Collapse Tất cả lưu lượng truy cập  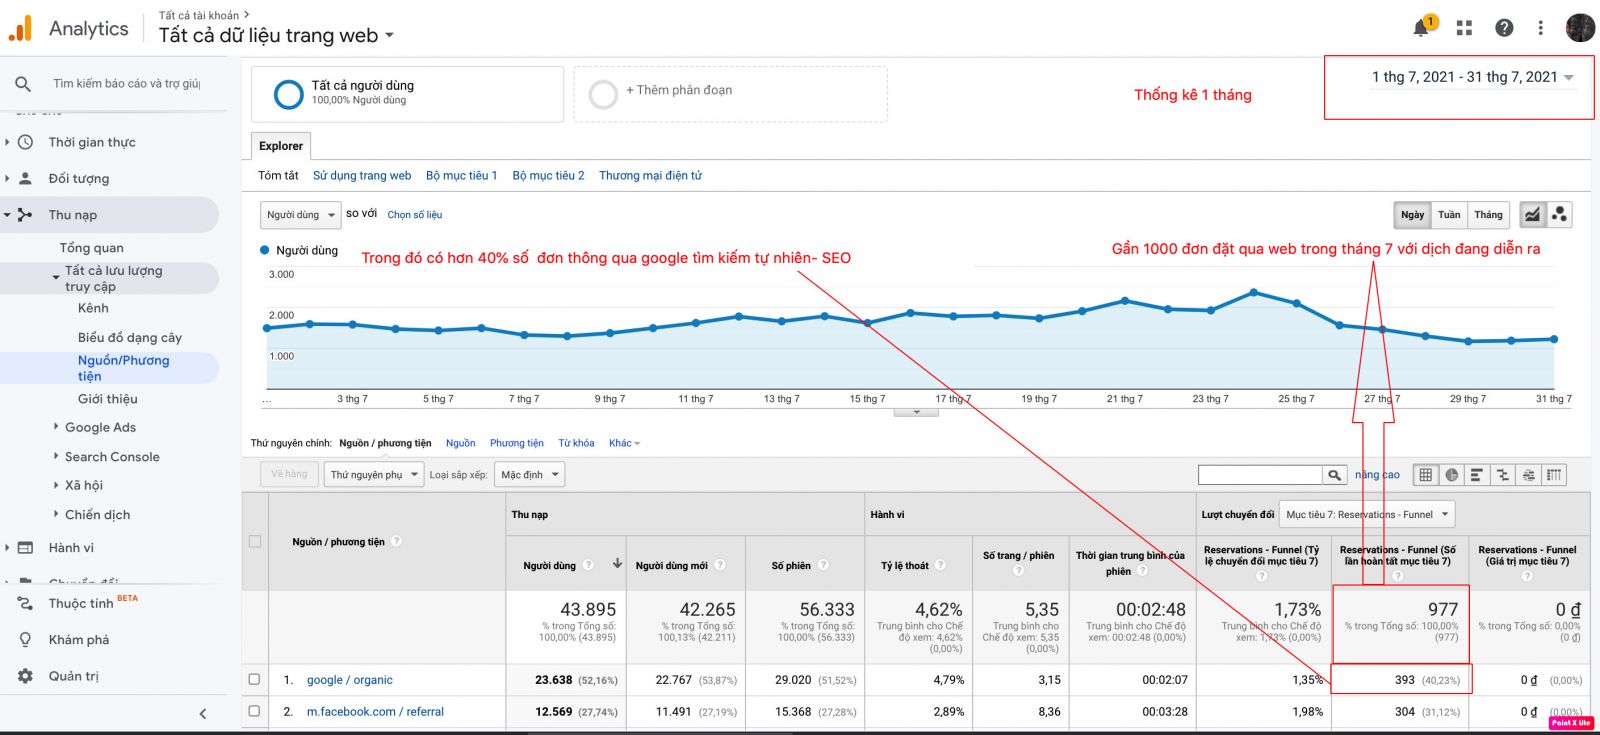point(56,277)
